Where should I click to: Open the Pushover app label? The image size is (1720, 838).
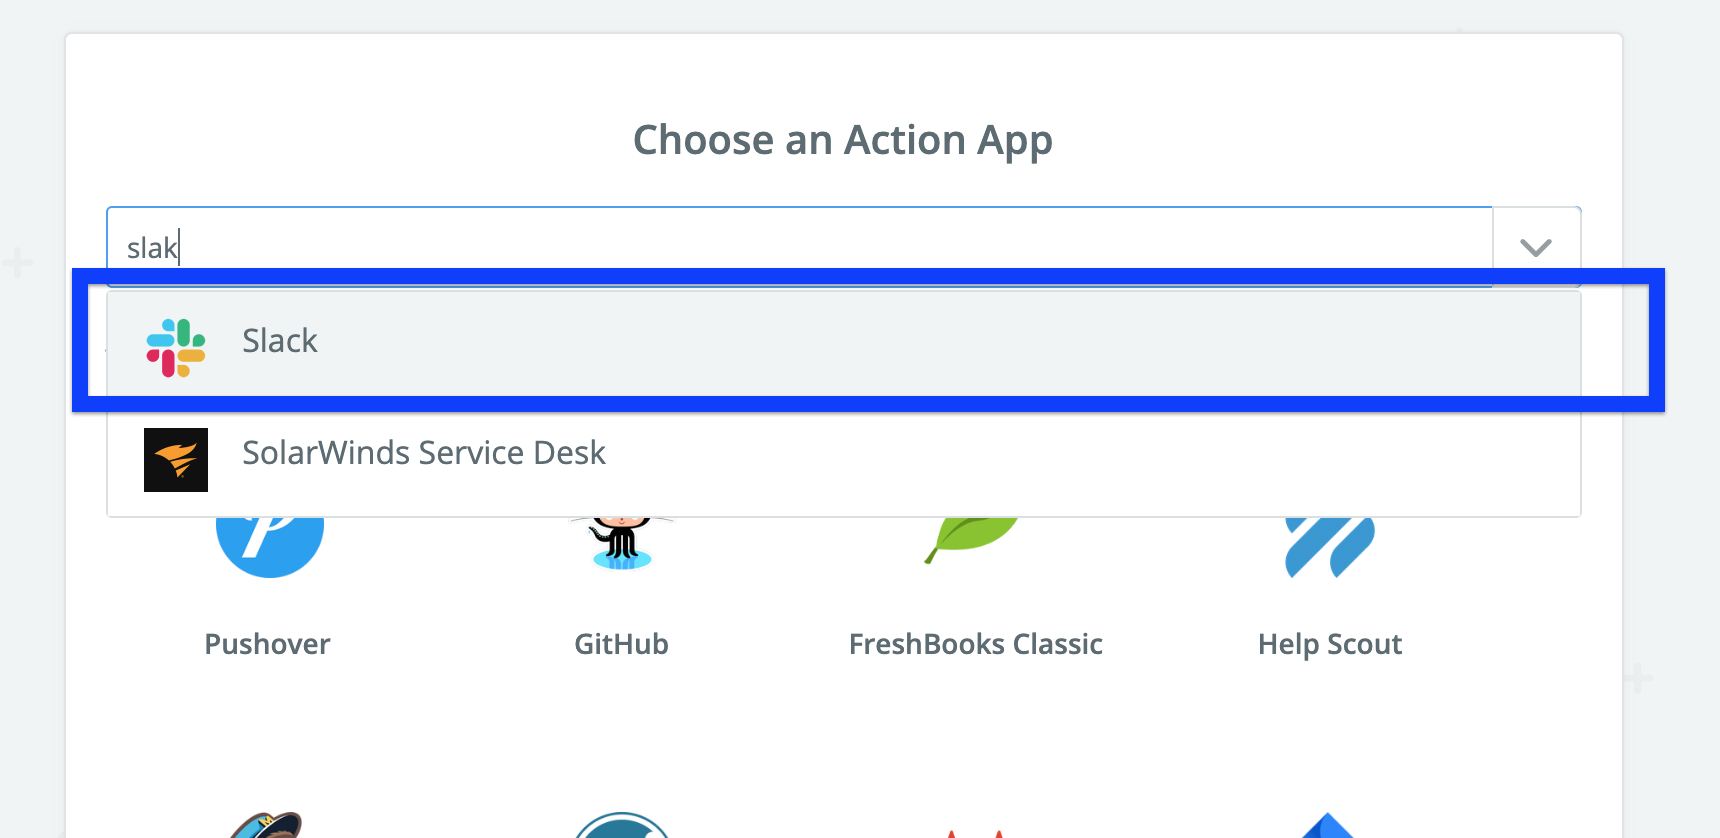(267, 644)
